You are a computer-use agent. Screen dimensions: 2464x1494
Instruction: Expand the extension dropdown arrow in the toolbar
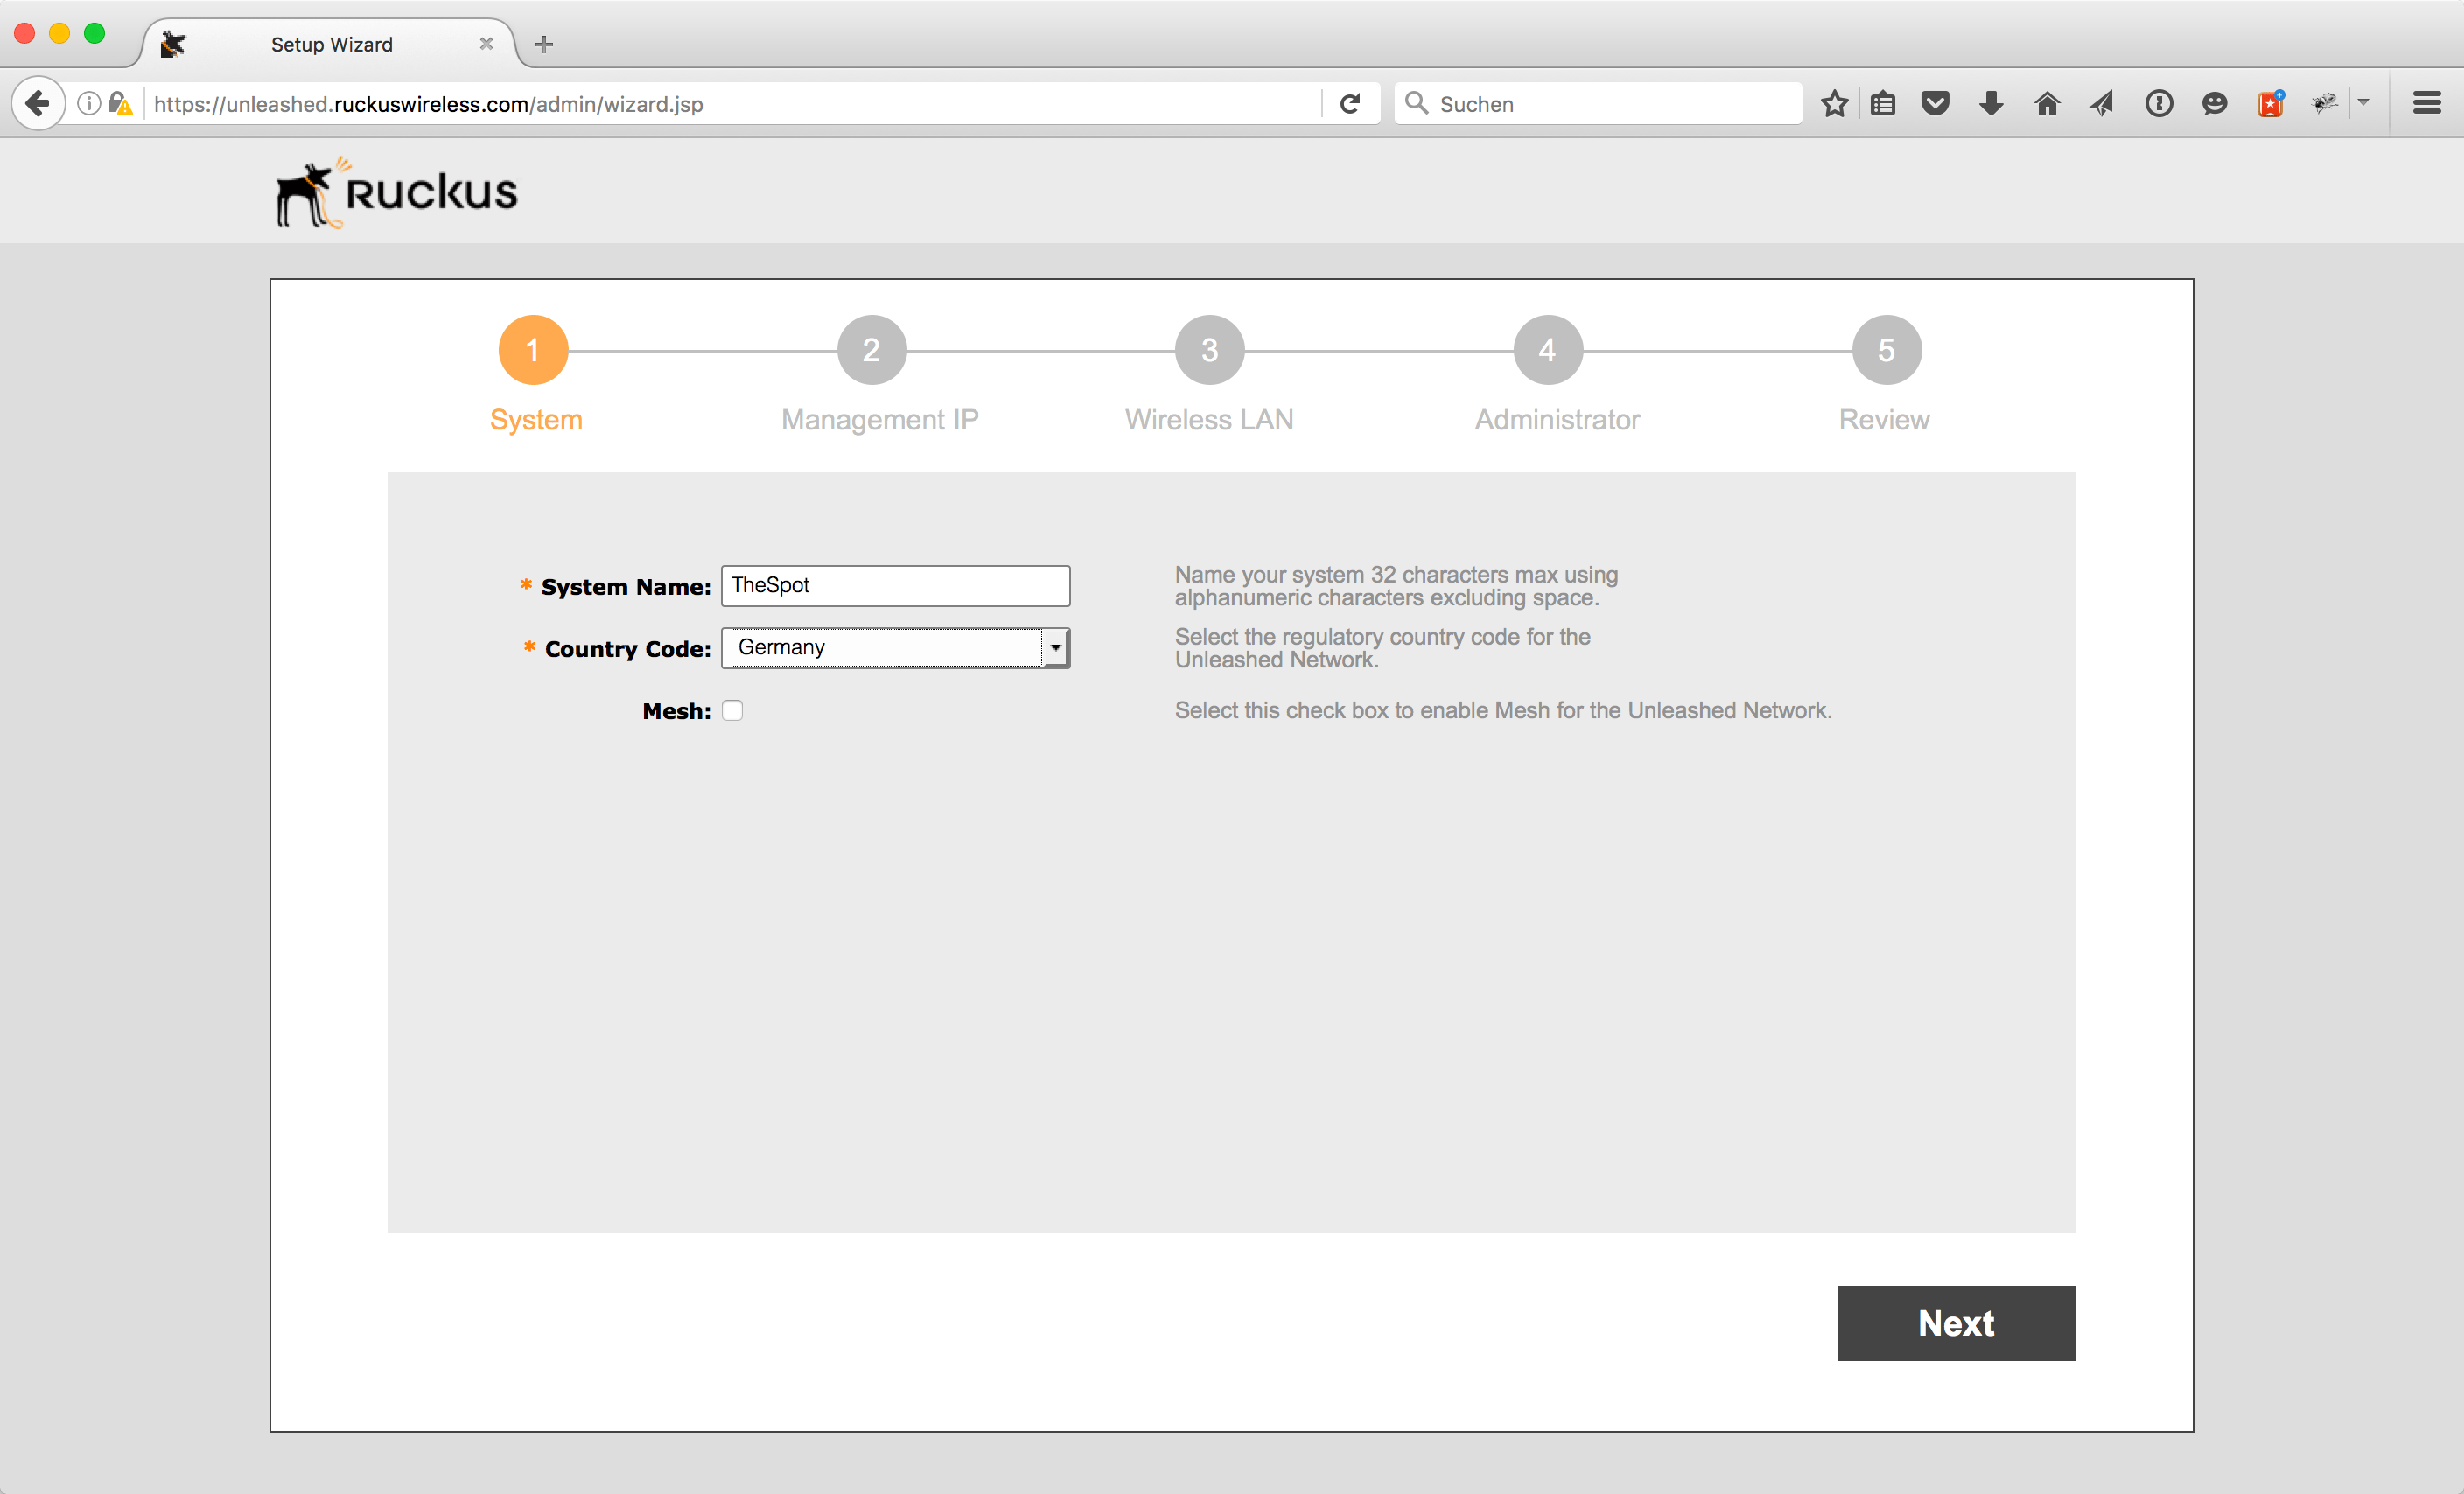(2363, 103)
